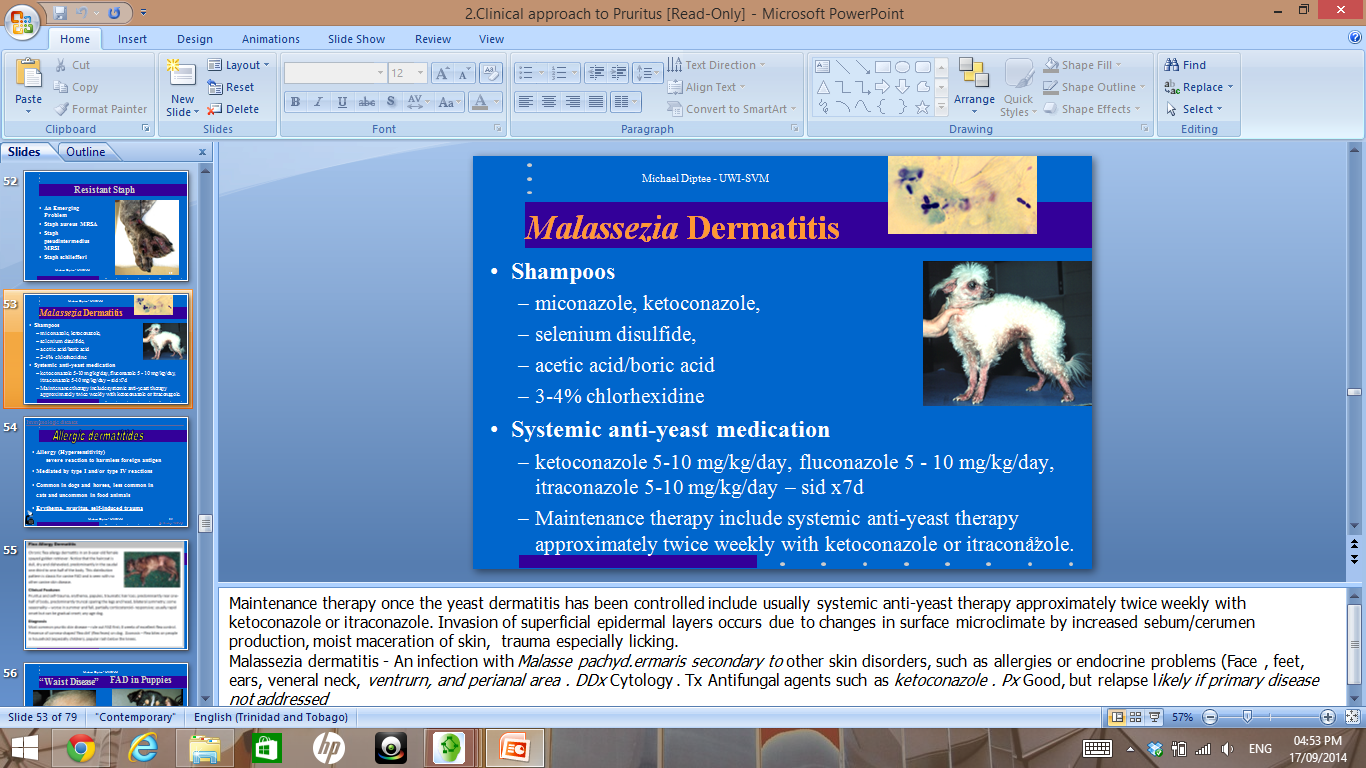
Task: Expand the Layout dropdown
Action: [x=241, y=65]
